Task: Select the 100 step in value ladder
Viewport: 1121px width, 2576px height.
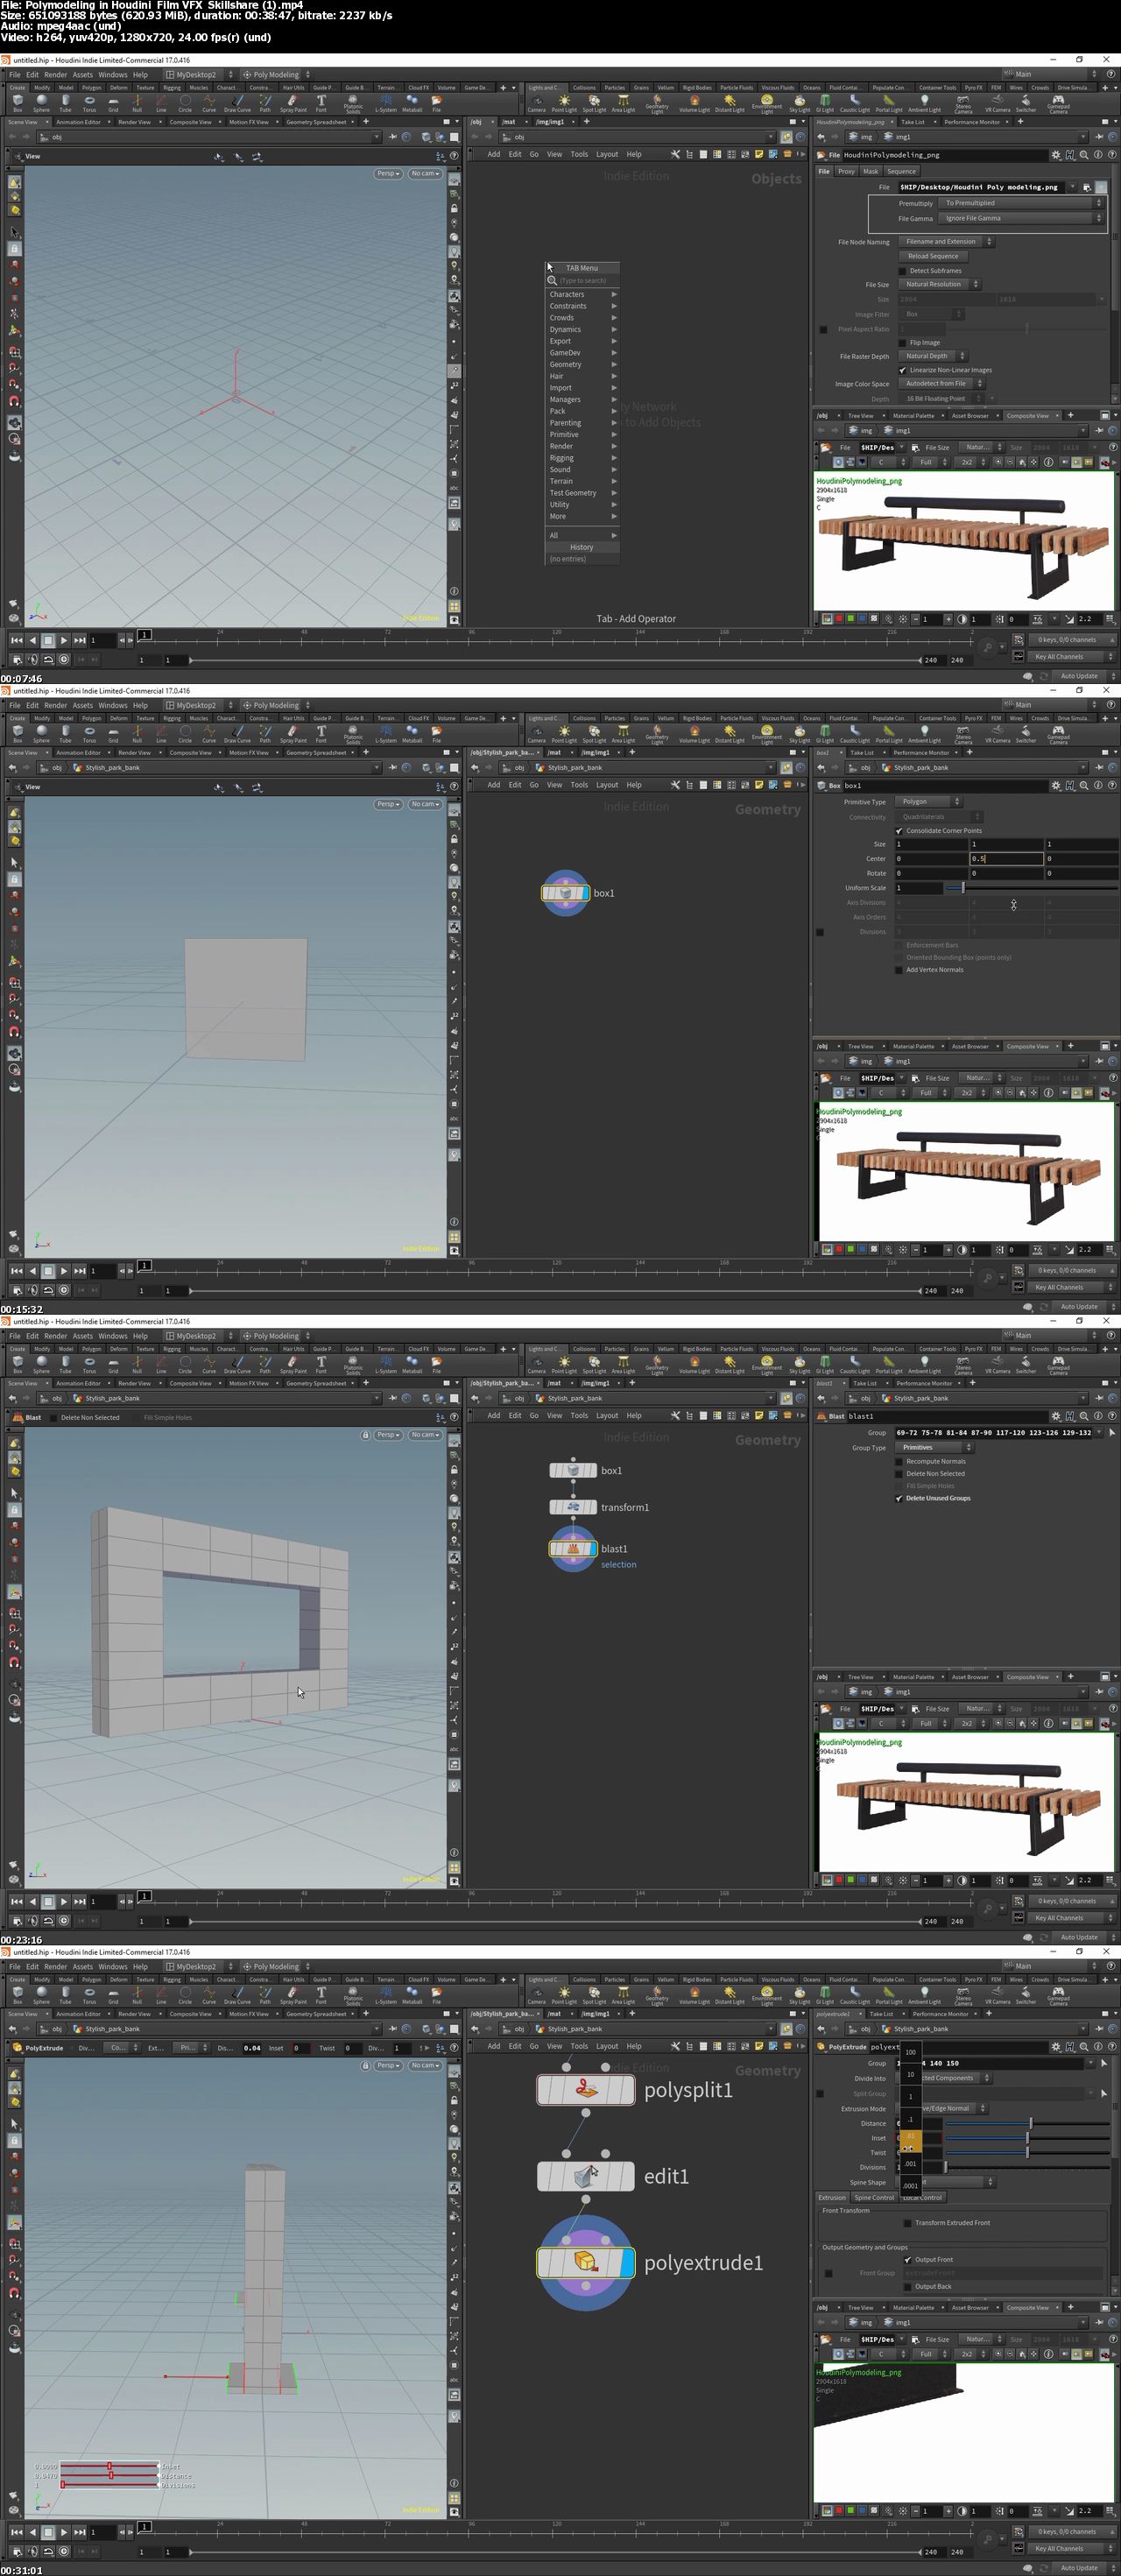Action: pos(910,2051)
